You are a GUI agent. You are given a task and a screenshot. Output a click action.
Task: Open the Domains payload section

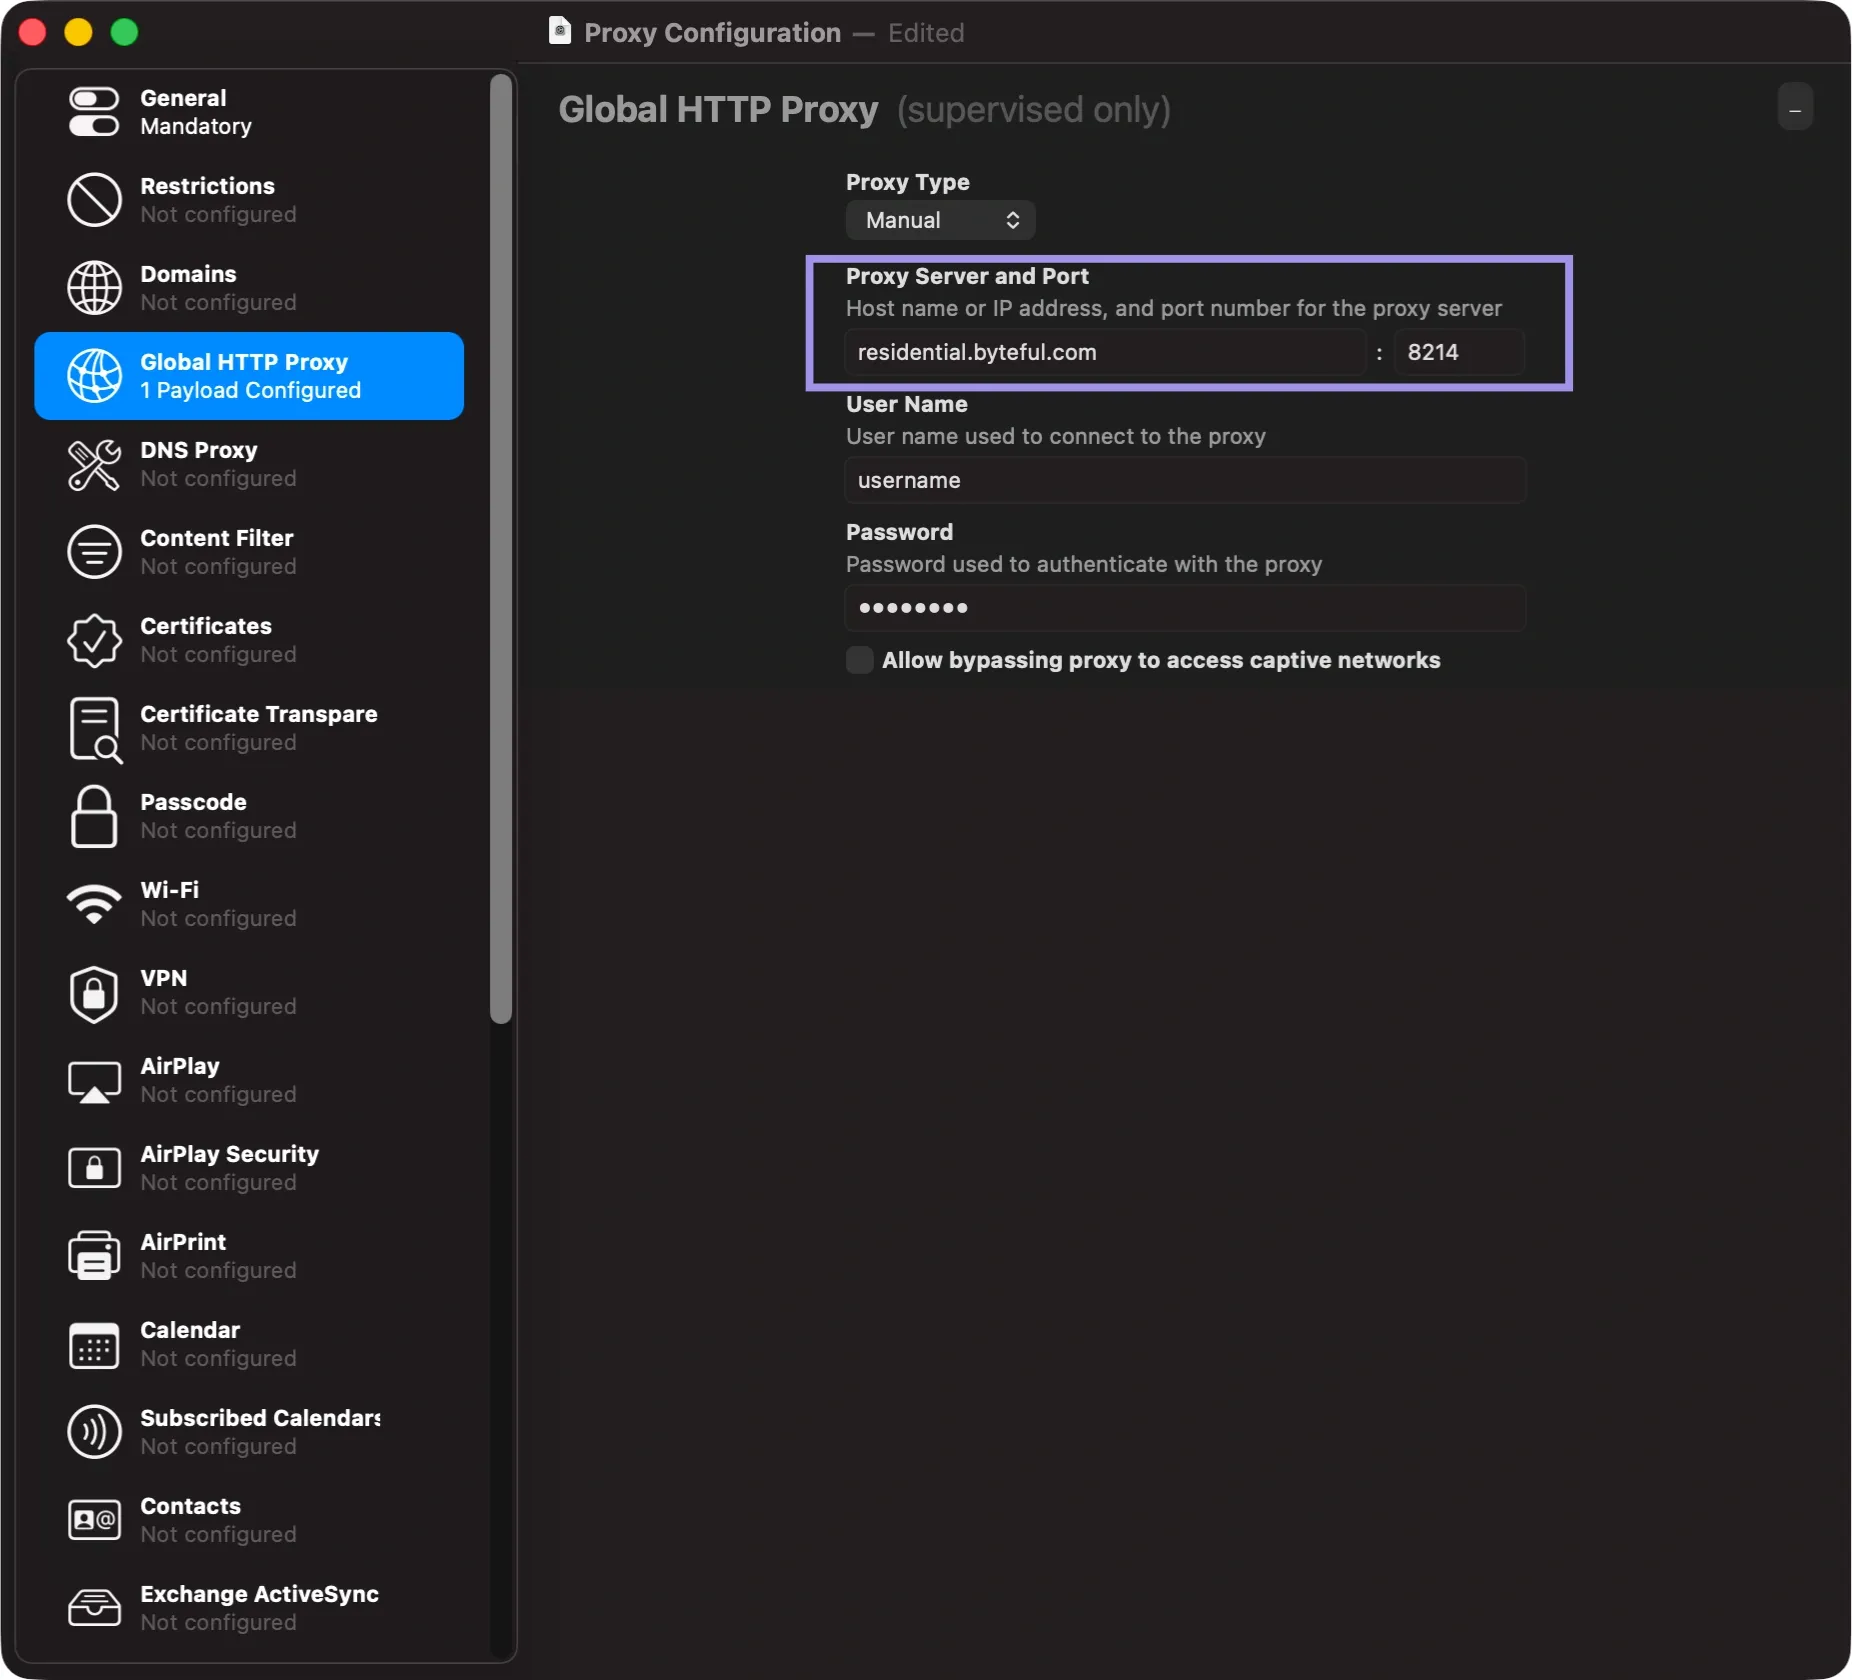[249, 288]
